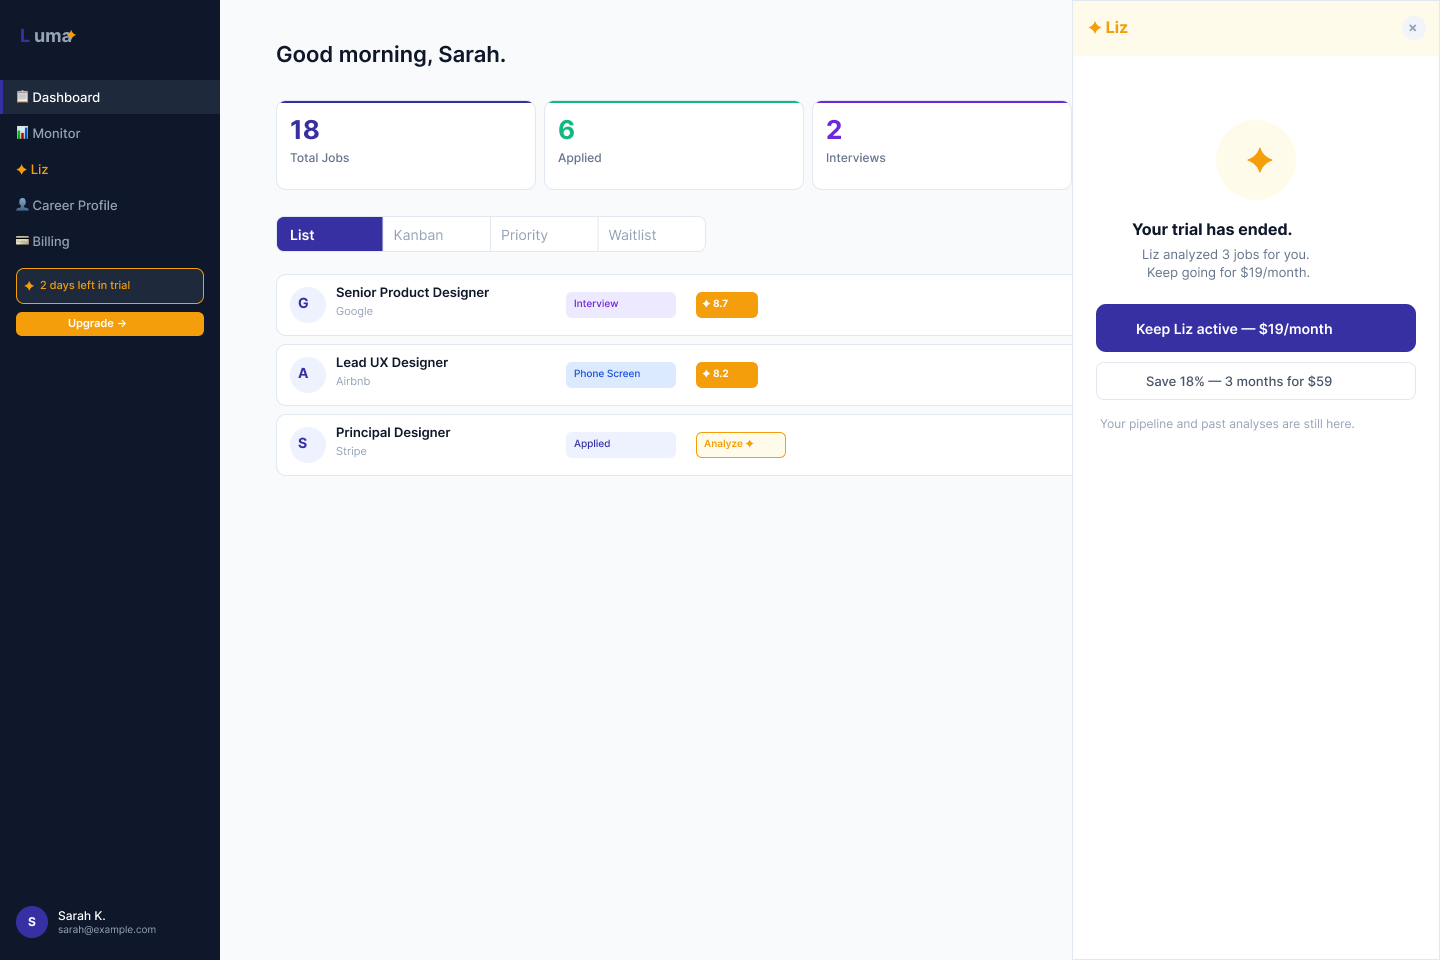
Task: Open the Monitor page
Action: tap(110, 133)
